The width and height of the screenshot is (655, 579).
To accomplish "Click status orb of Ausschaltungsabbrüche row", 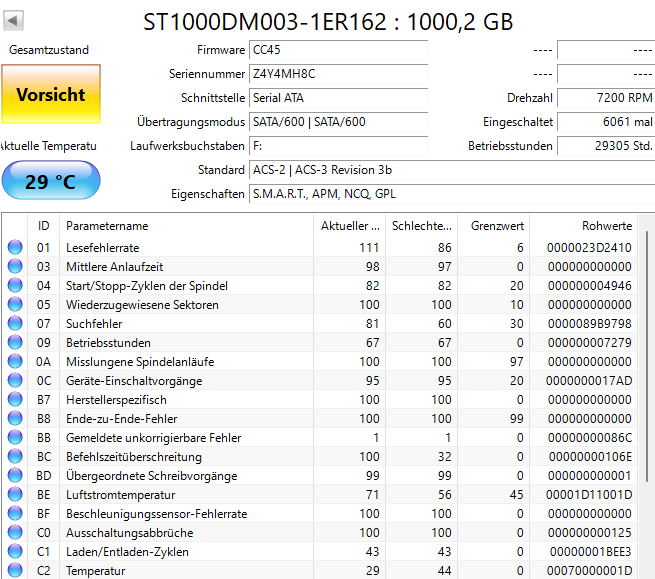I will tap(15, 533).
